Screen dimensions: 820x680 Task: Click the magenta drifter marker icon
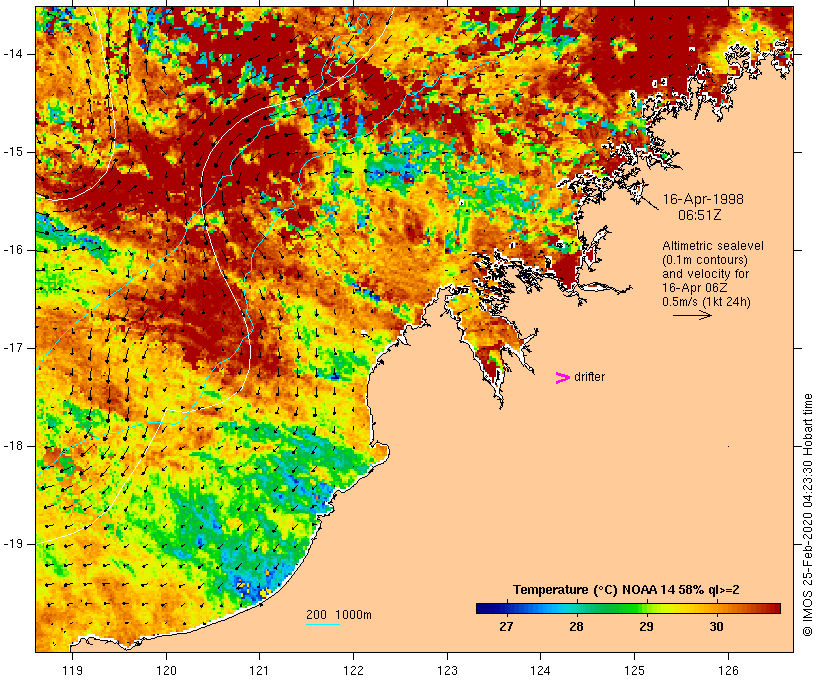(562, 378)
